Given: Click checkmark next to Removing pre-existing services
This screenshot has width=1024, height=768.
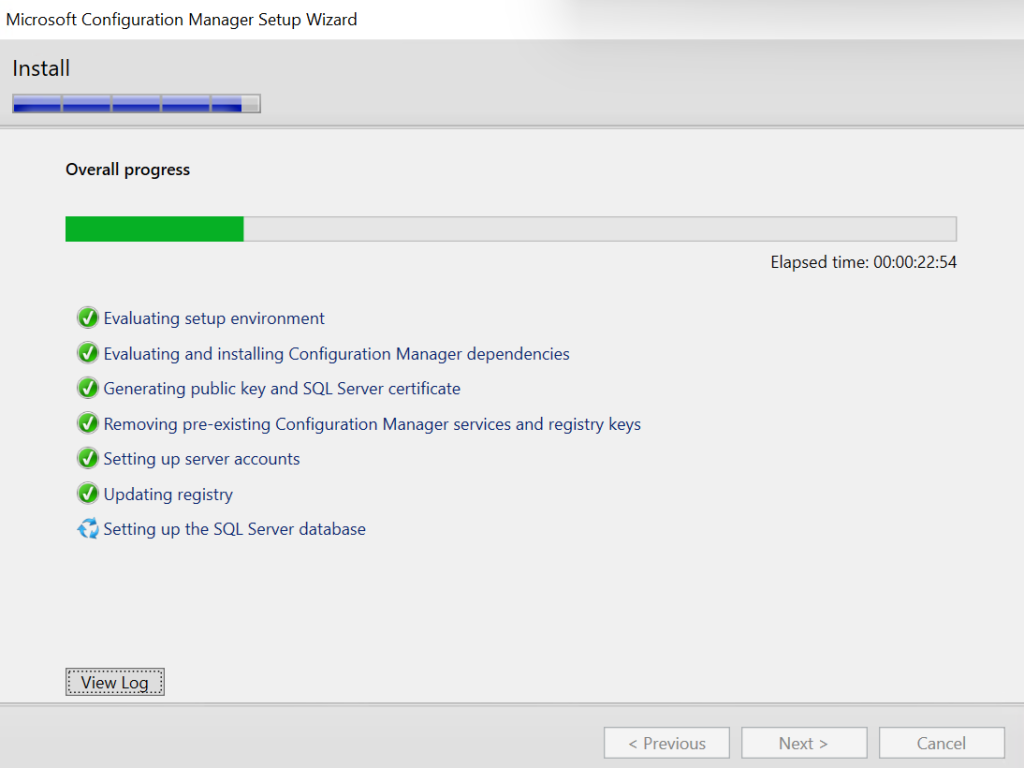Looking at the screenshot, I should (x=88, y=424).
